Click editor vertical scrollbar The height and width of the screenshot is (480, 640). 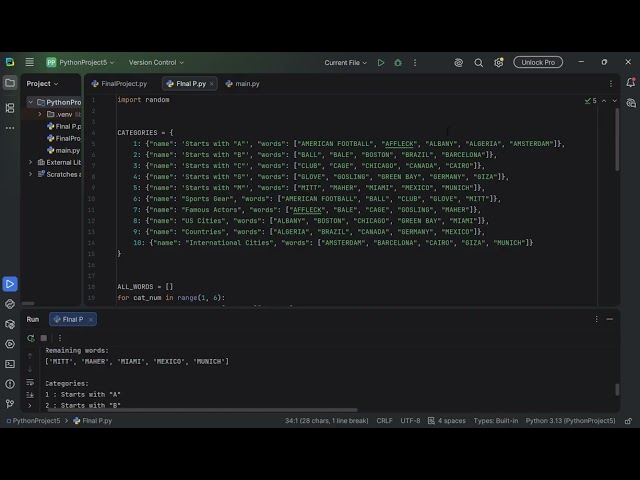(617, 140)
